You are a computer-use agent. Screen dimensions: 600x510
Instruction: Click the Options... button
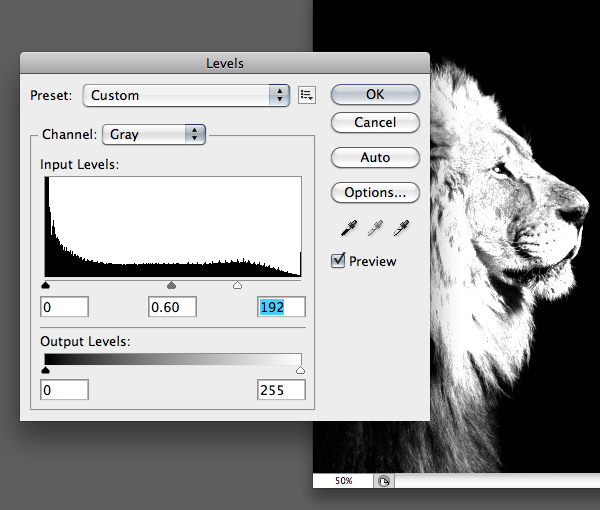point(375,192)
